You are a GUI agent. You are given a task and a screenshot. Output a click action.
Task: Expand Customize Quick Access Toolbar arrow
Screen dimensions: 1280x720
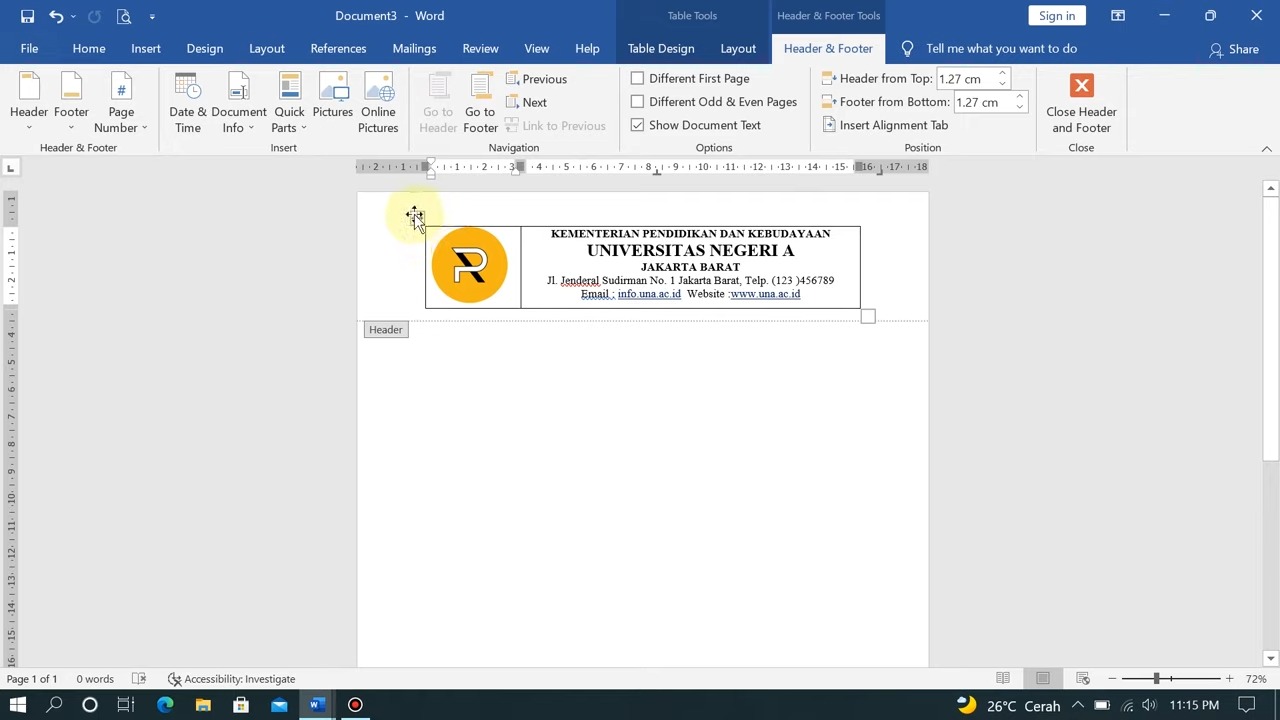(x=152, y=16)
